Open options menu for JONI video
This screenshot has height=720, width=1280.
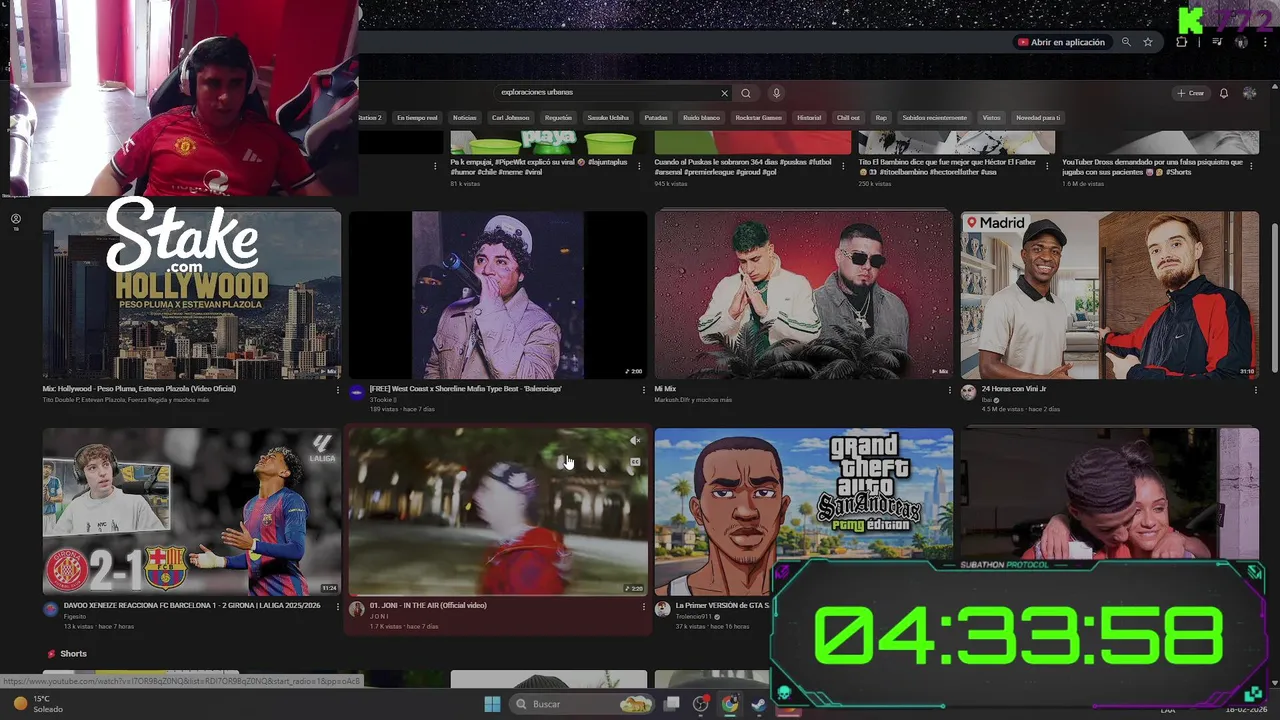pos(643,607)
